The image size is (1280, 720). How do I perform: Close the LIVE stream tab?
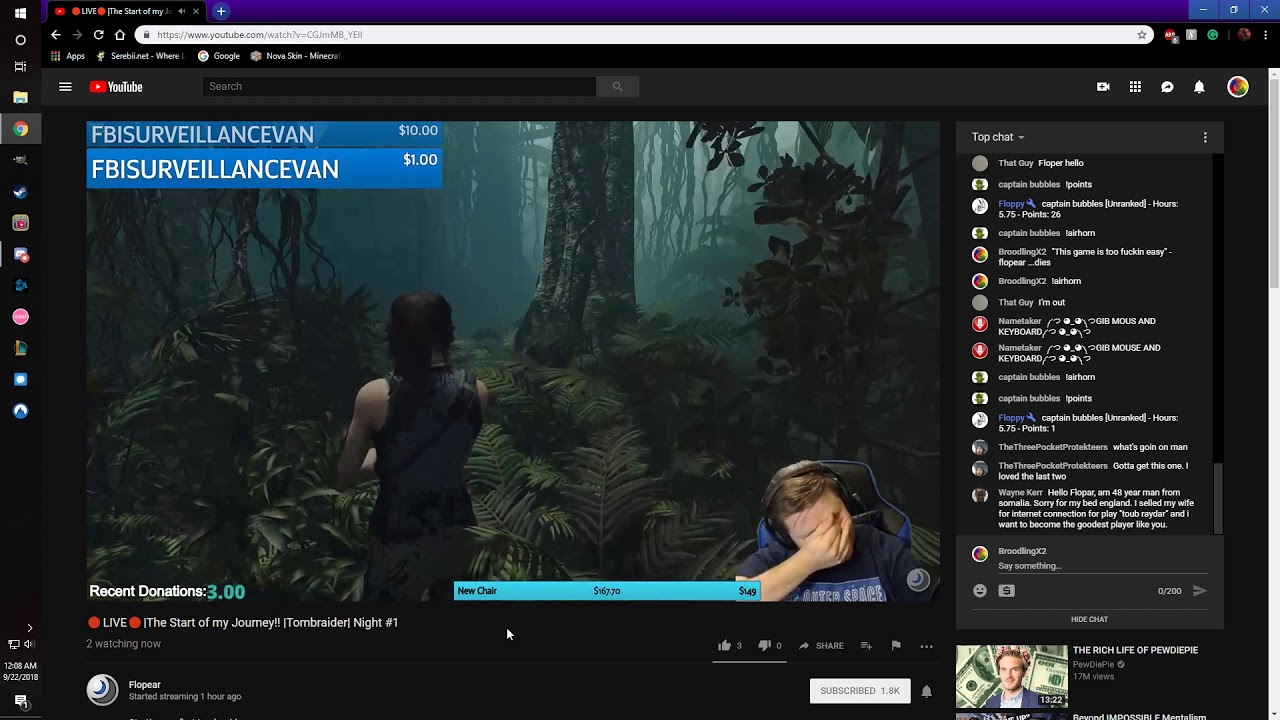[196, 11]
